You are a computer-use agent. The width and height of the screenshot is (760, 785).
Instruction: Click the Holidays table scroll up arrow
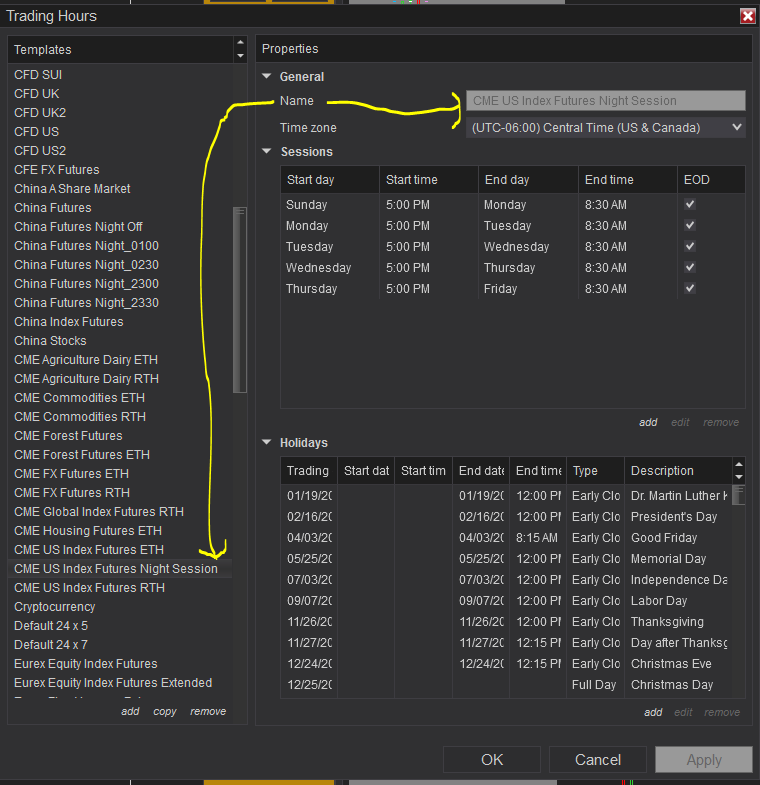click(x=738, y=464)
